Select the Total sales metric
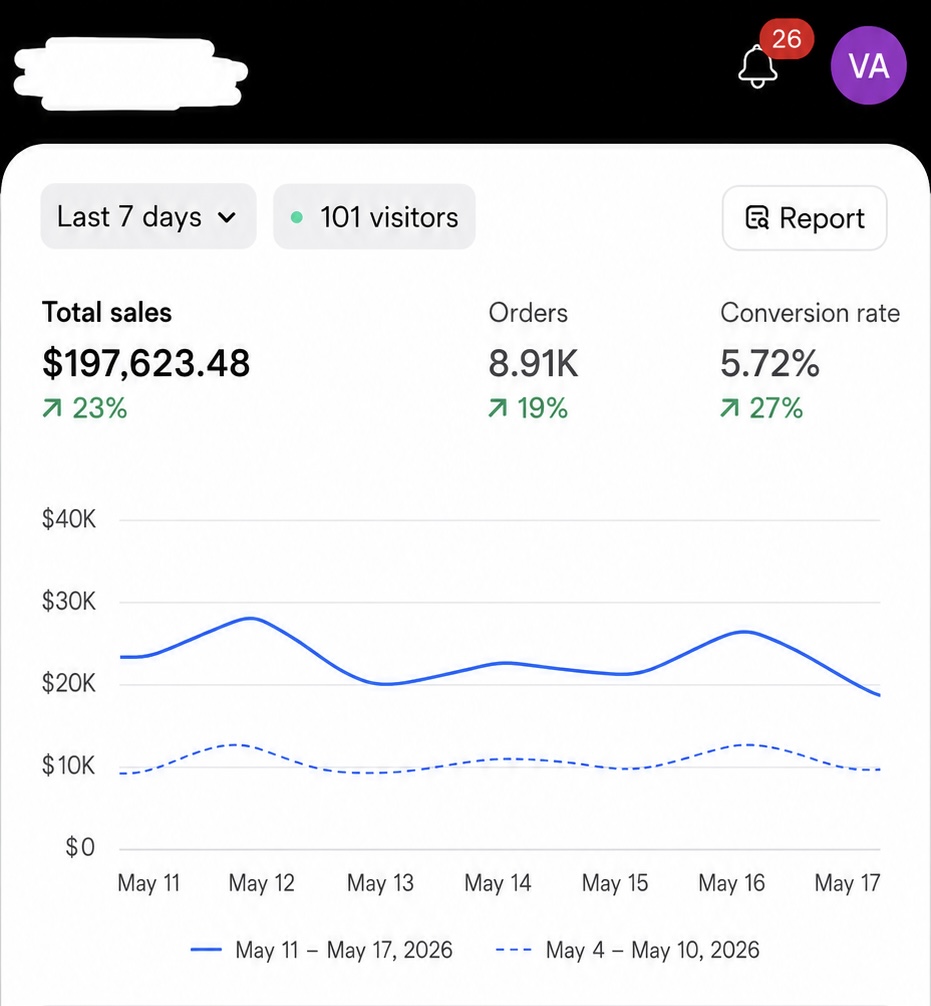 (107, 312)
